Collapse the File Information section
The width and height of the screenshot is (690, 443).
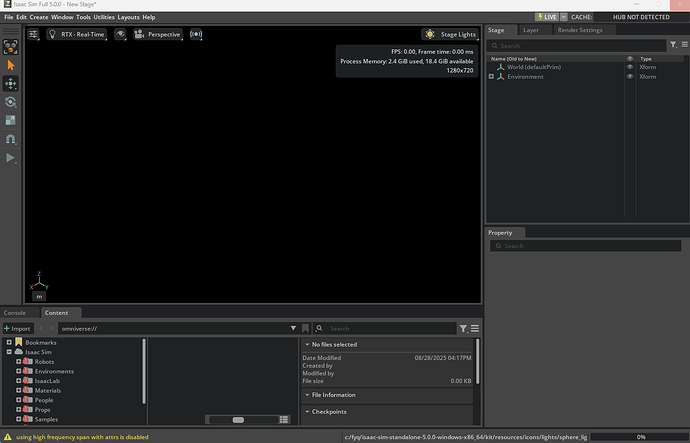[x=307, y=395]
